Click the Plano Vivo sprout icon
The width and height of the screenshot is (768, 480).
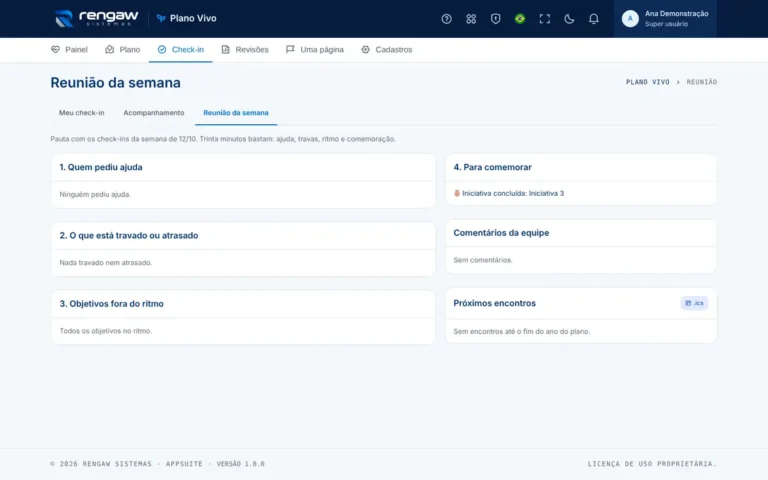coord(161,19)
